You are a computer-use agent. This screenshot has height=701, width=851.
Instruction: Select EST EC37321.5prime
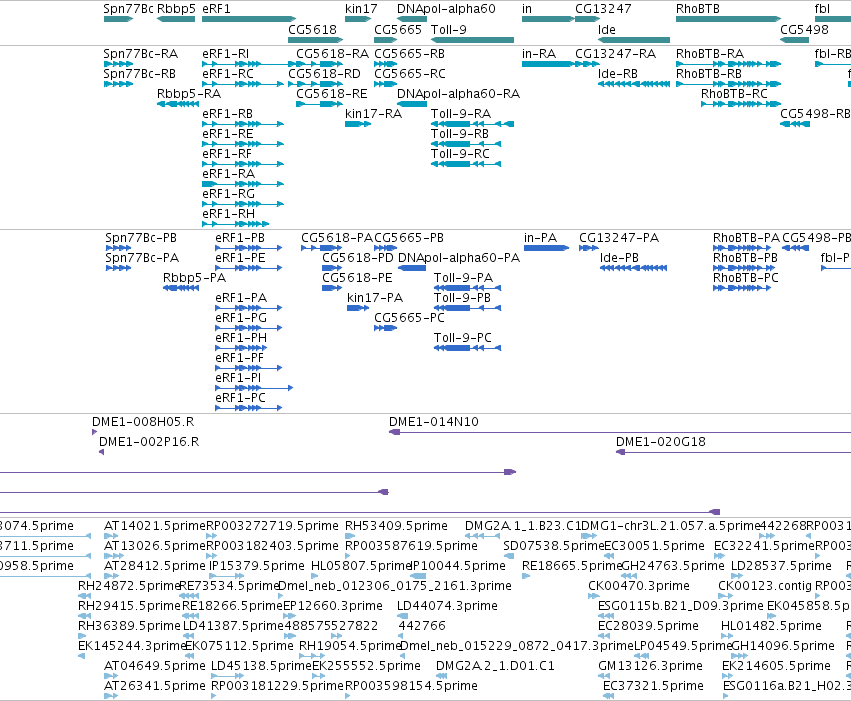653,686
